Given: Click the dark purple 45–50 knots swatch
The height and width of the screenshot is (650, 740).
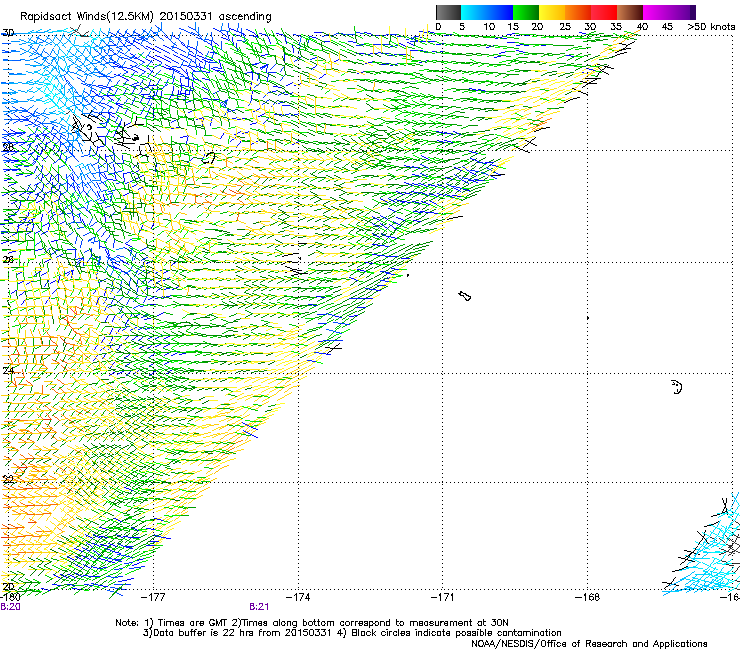Looking at the screenshot, I should 682,12.
